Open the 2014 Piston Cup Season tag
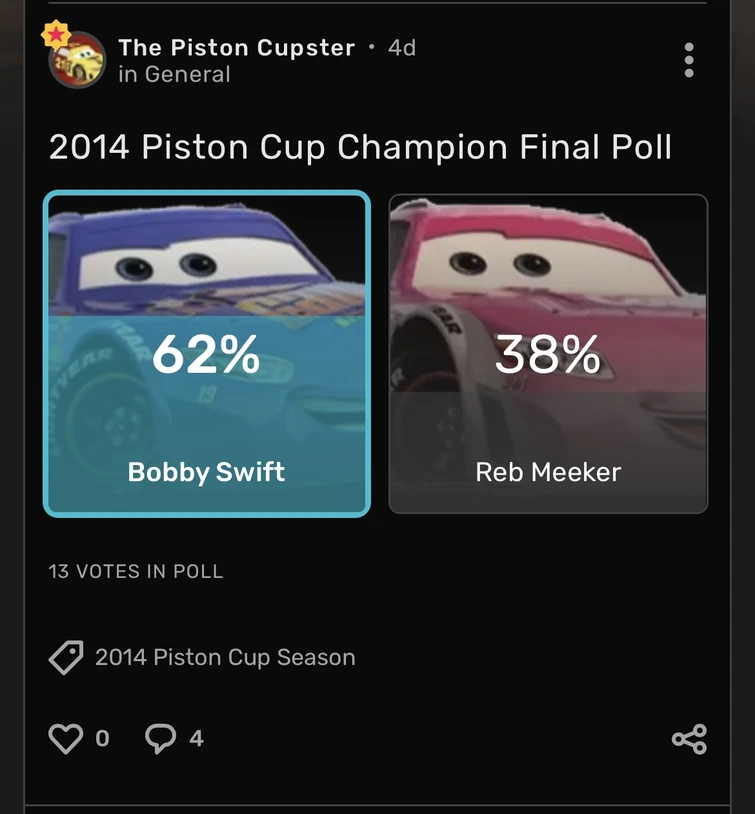The width and height of the screenshot is (755, 814). (225, 658)
